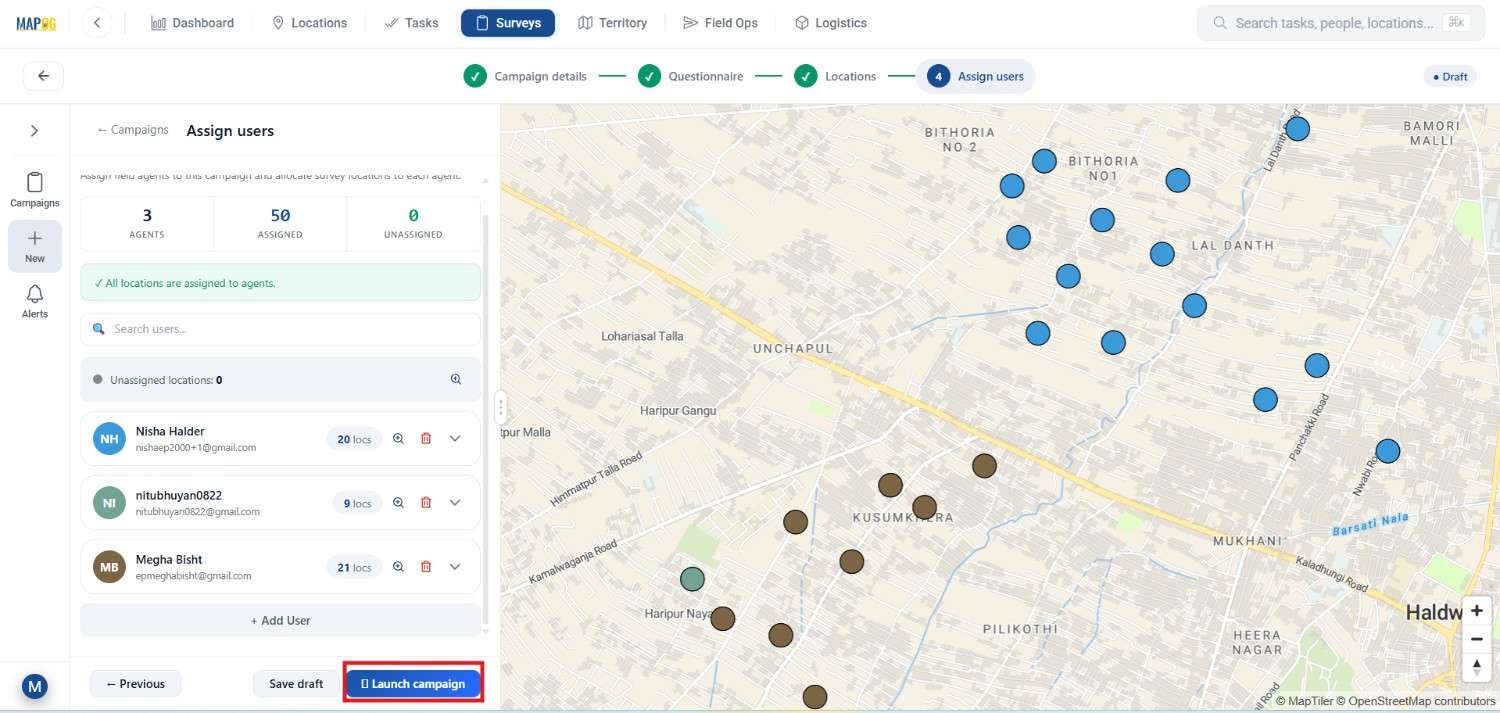
Task: Delete nitubhuyan0822 from the campaign
Action: coord(426,503)
